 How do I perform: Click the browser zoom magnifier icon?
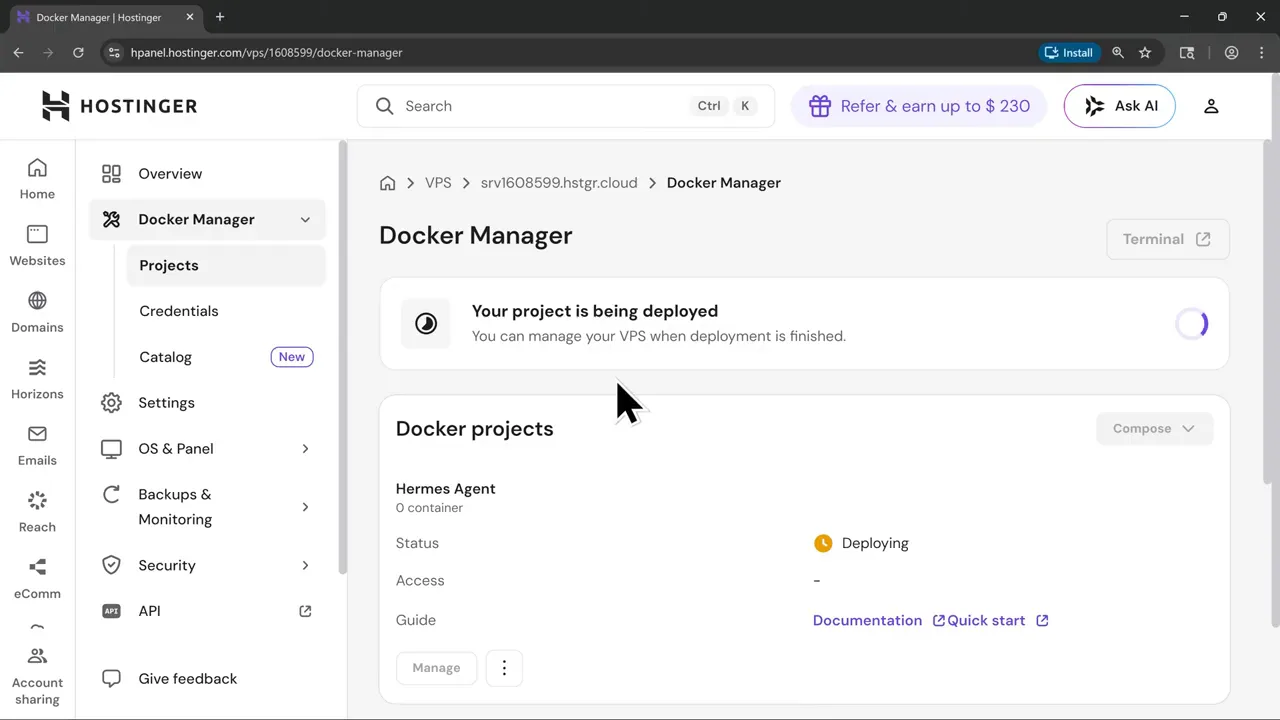pos(1118,53)
